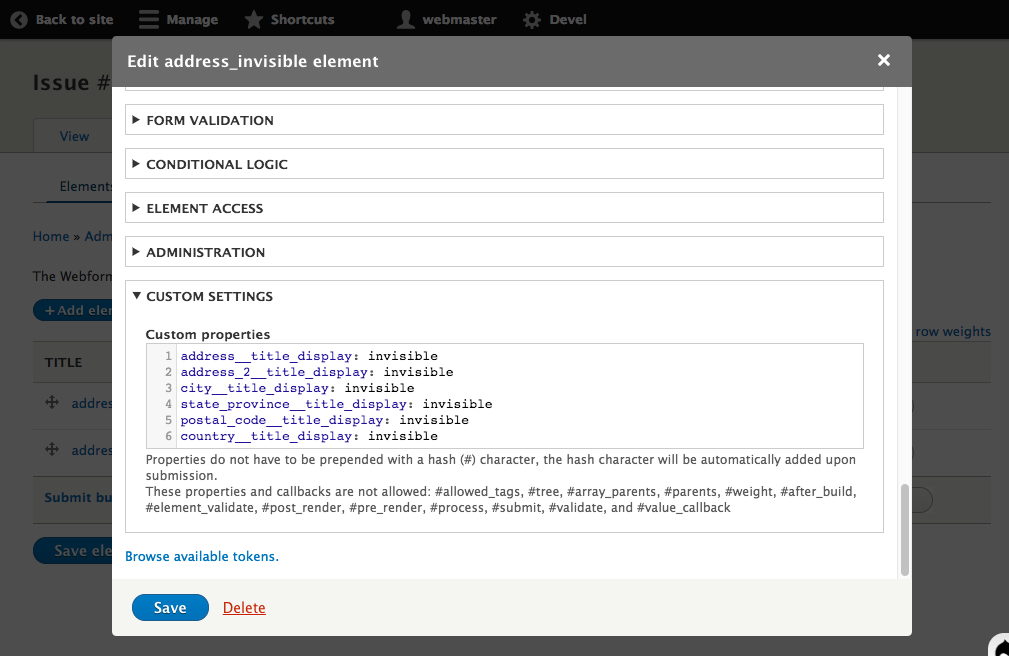
Task: Expand the Conditional Logic section
Action: tap(216, 164)
